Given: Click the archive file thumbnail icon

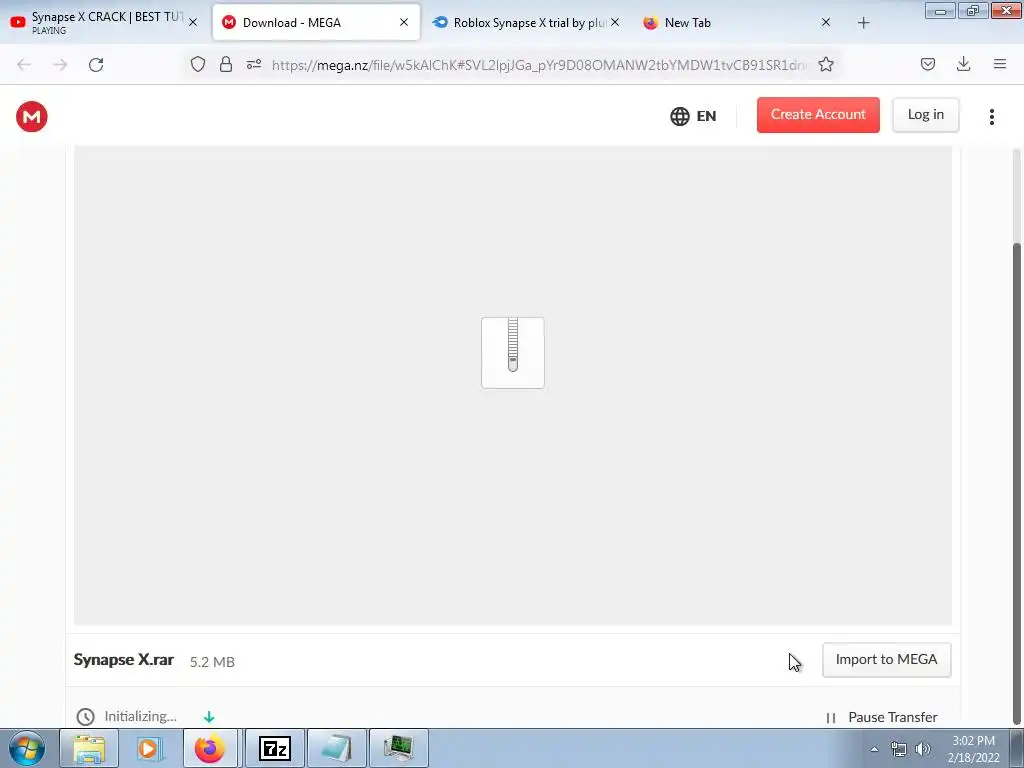Looking at the screenshot, I should tap(513, 353).
